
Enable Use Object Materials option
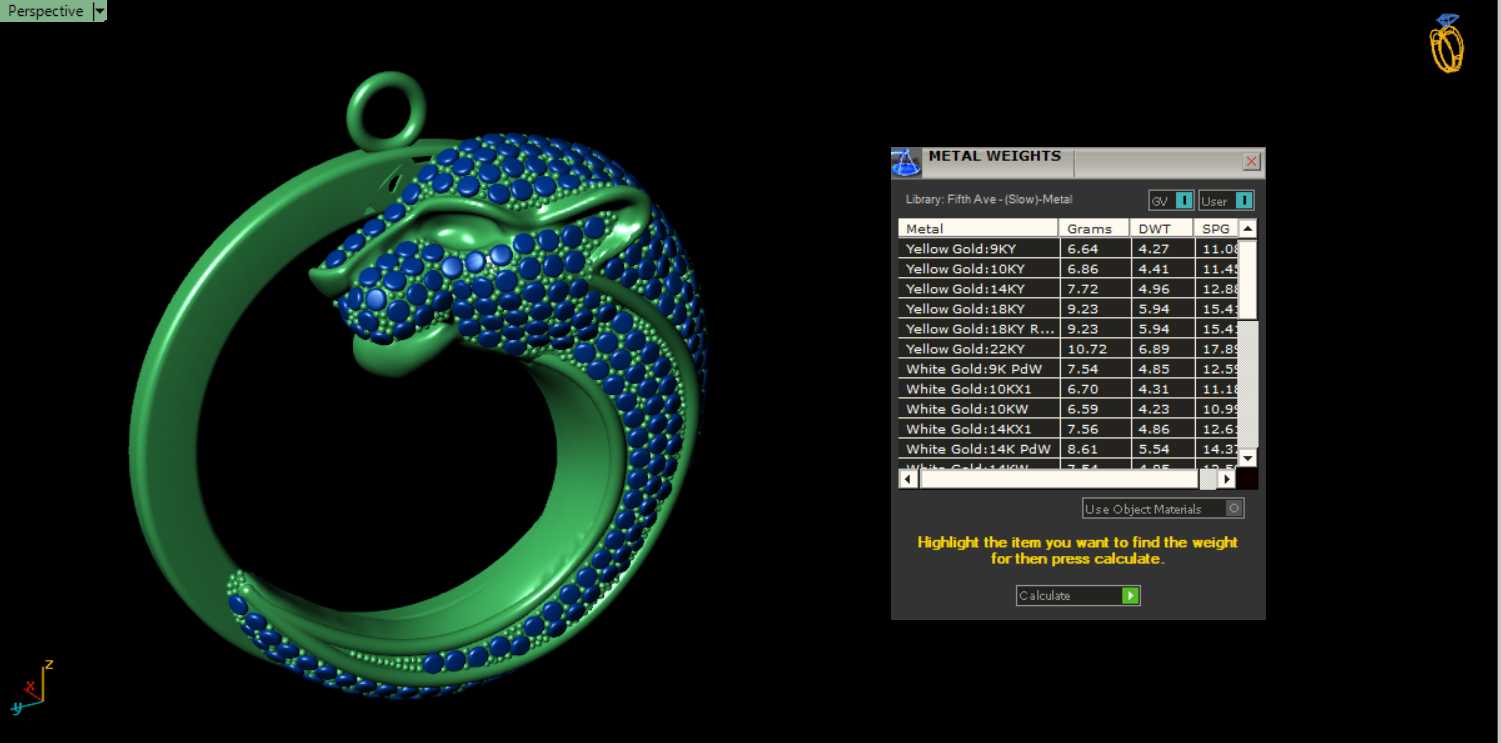(x=1234, y=509)
